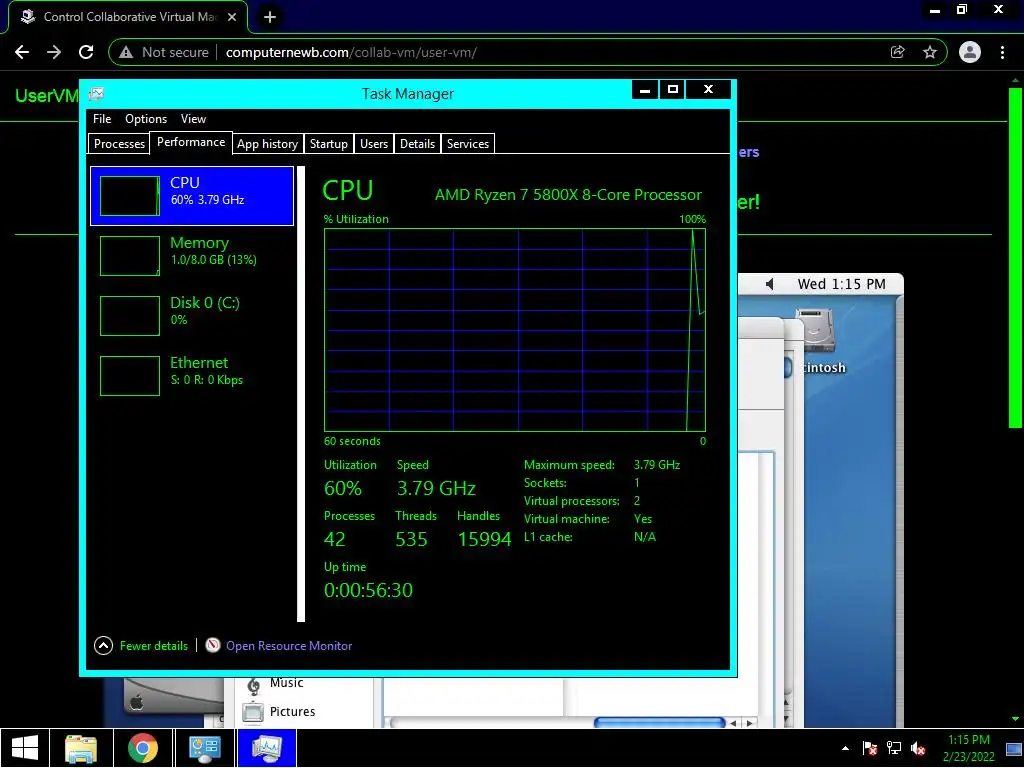The height and width of the screenshot is (768, 1024).
Task: Open a new browser tab
Action: (270, 17)
